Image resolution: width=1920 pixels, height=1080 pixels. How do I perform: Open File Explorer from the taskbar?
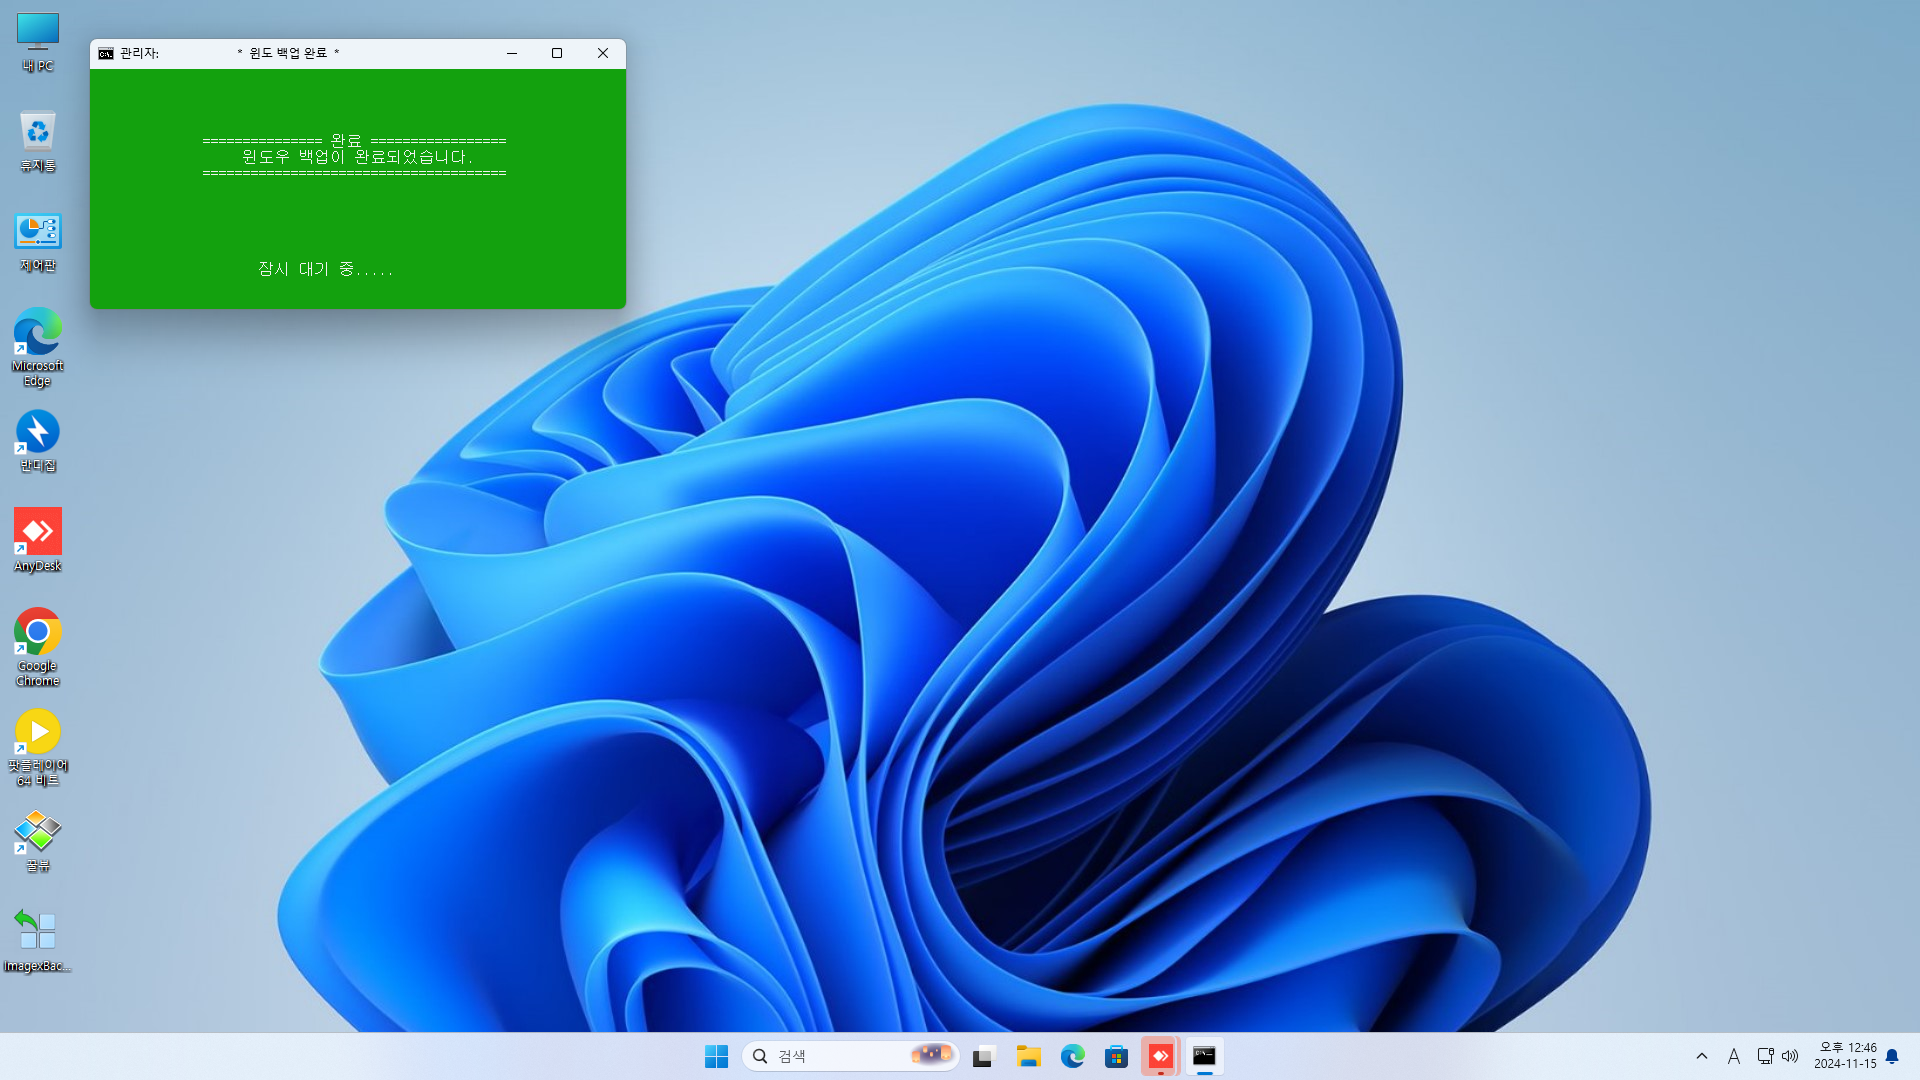1028,1056
